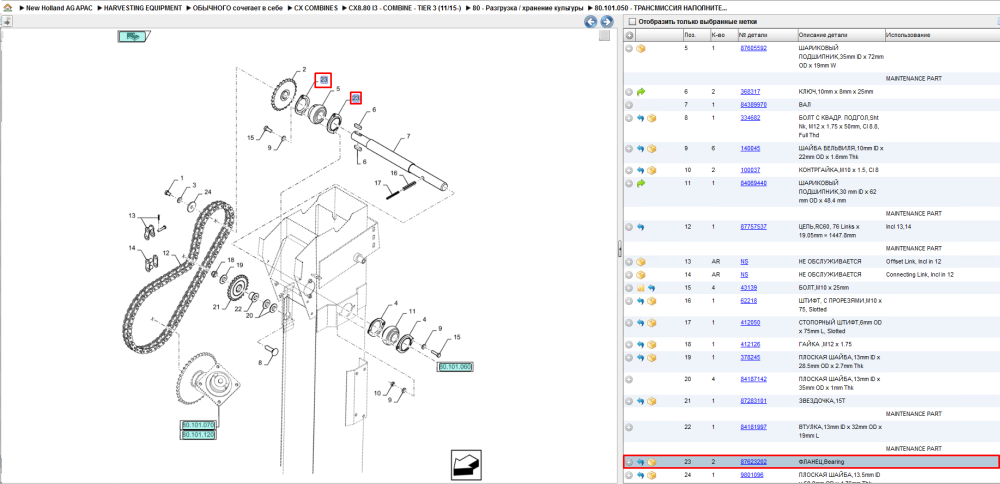The width and height of the screenshot is (1000, 484).
Task: Click the plus icon in the table header
Action: (x=629, y=34)
